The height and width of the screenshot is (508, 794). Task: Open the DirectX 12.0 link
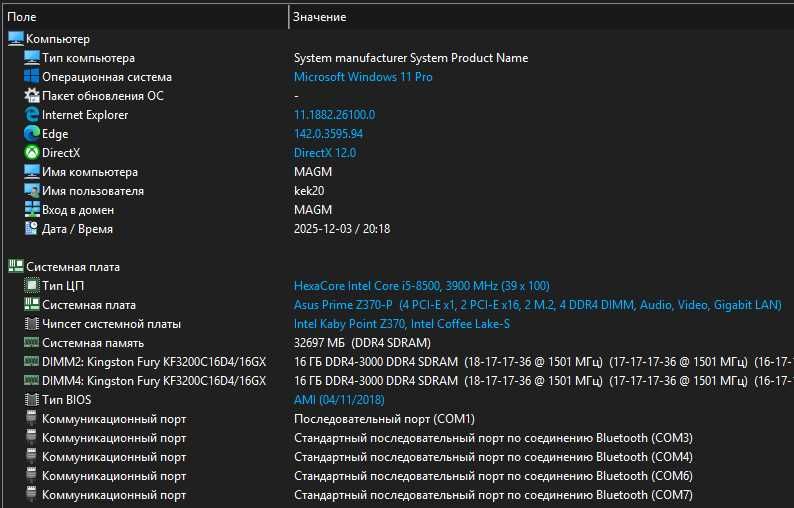[325, 153]
